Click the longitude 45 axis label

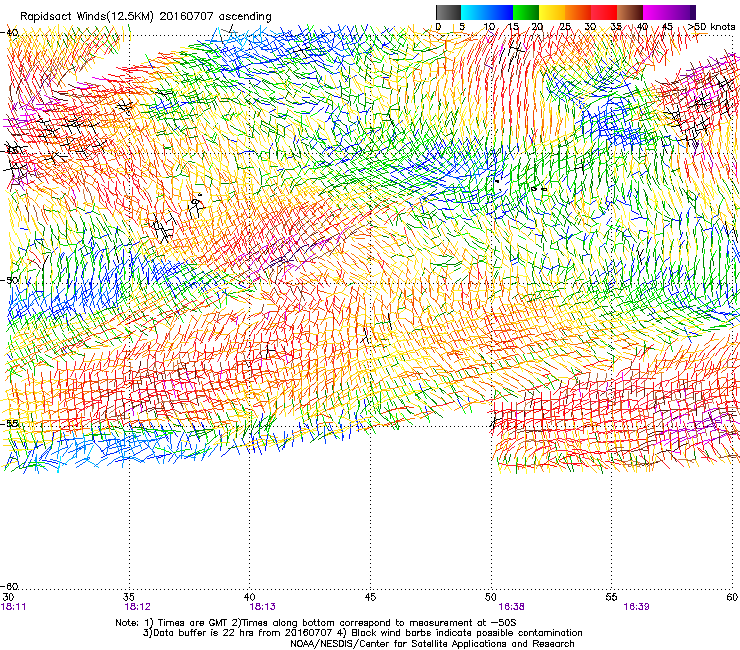(x=370, y=597)
